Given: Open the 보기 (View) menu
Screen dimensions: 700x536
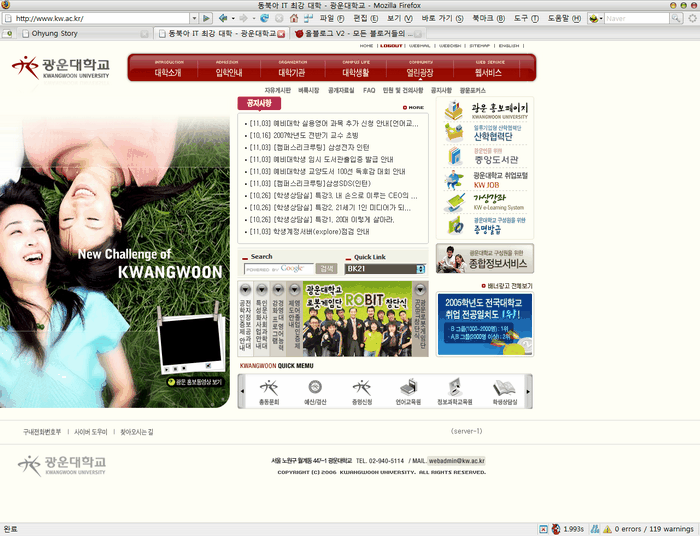Looking at the screenshot, I should pos(400,18).
